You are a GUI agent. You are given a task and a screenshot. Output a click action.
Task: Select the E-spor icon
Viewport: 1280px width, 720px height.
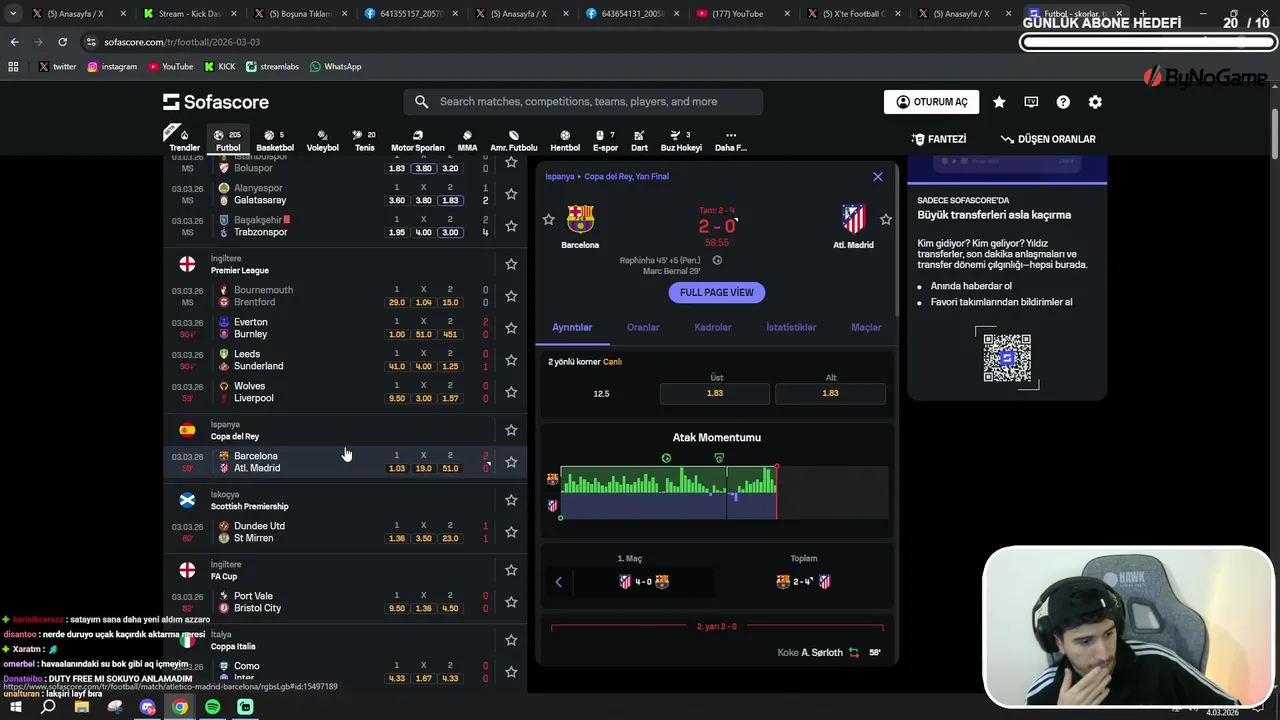pyautogui.click(x=605, y=140)
